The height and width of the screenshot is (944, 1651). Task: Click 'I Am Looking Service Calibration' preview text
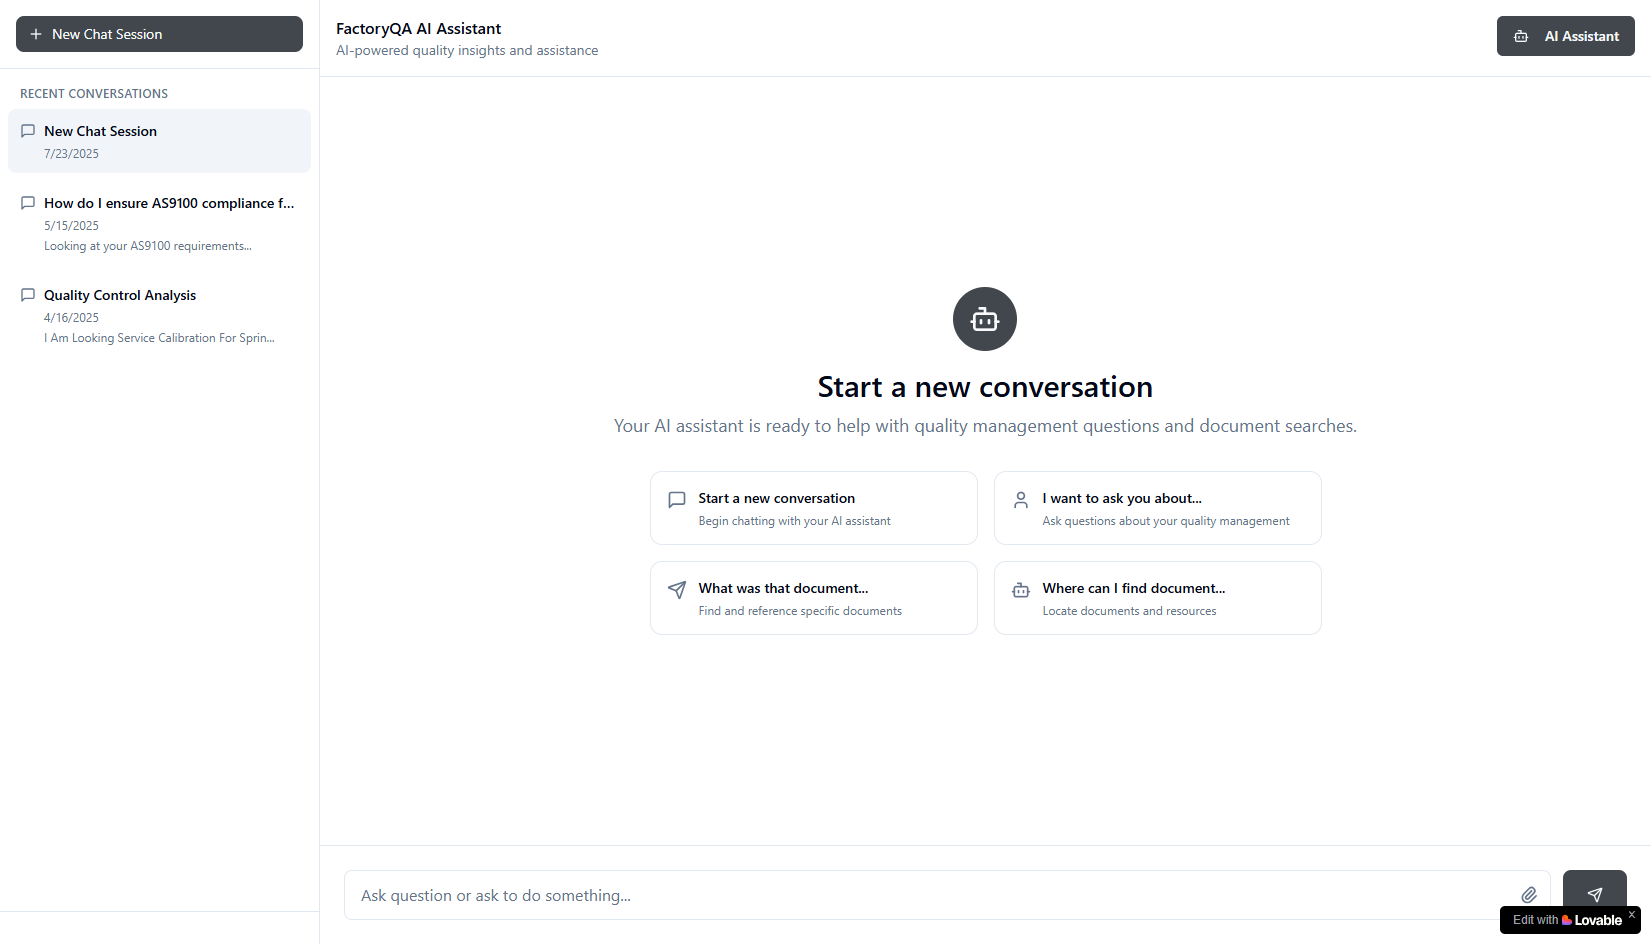[159, 338]
